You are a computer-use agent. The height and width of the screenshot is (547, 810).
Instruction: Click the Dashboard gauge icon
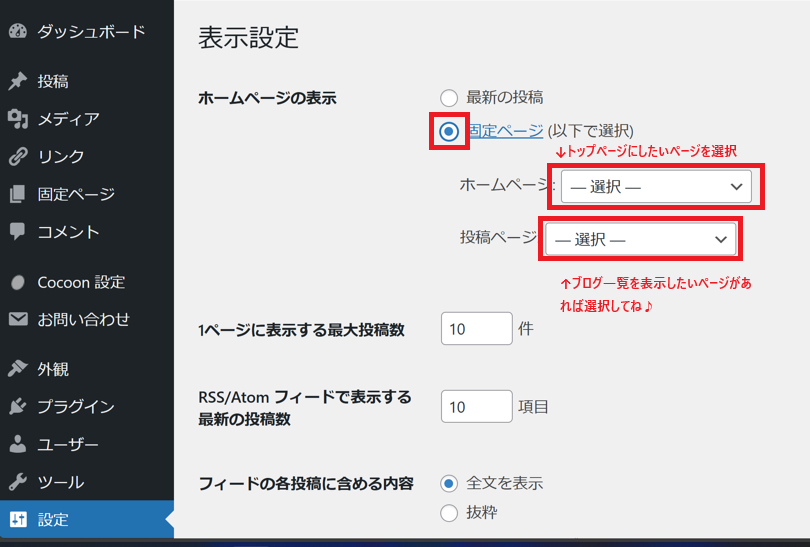pyautogui.click(x=17, y=31)
